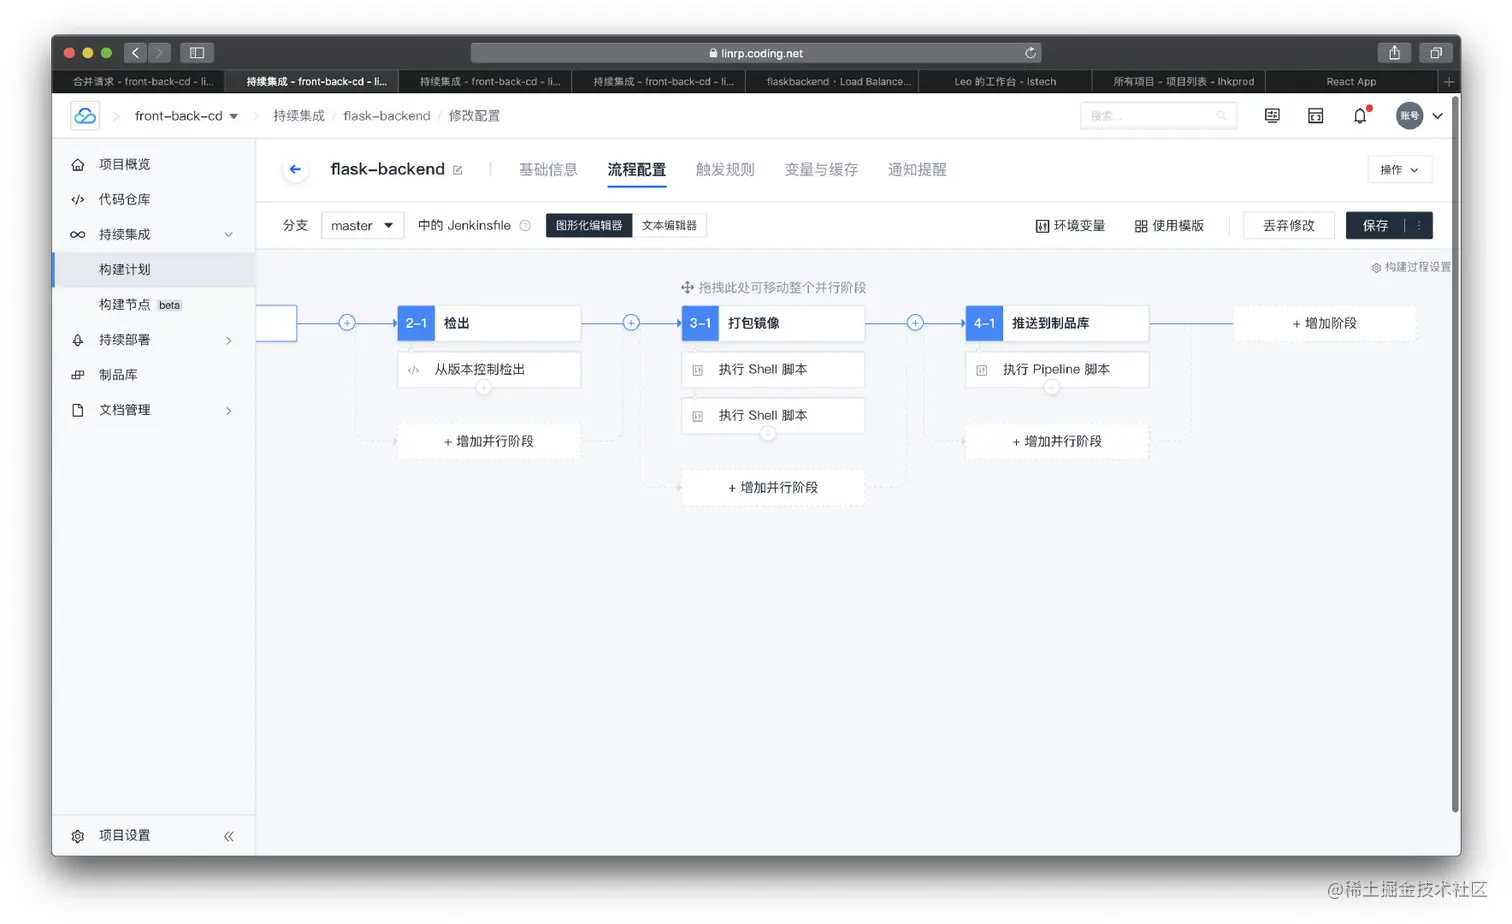The image size is (1512, 924).
Task: Collapse the sidebar with double chevron
Action: tap(229, 836)
